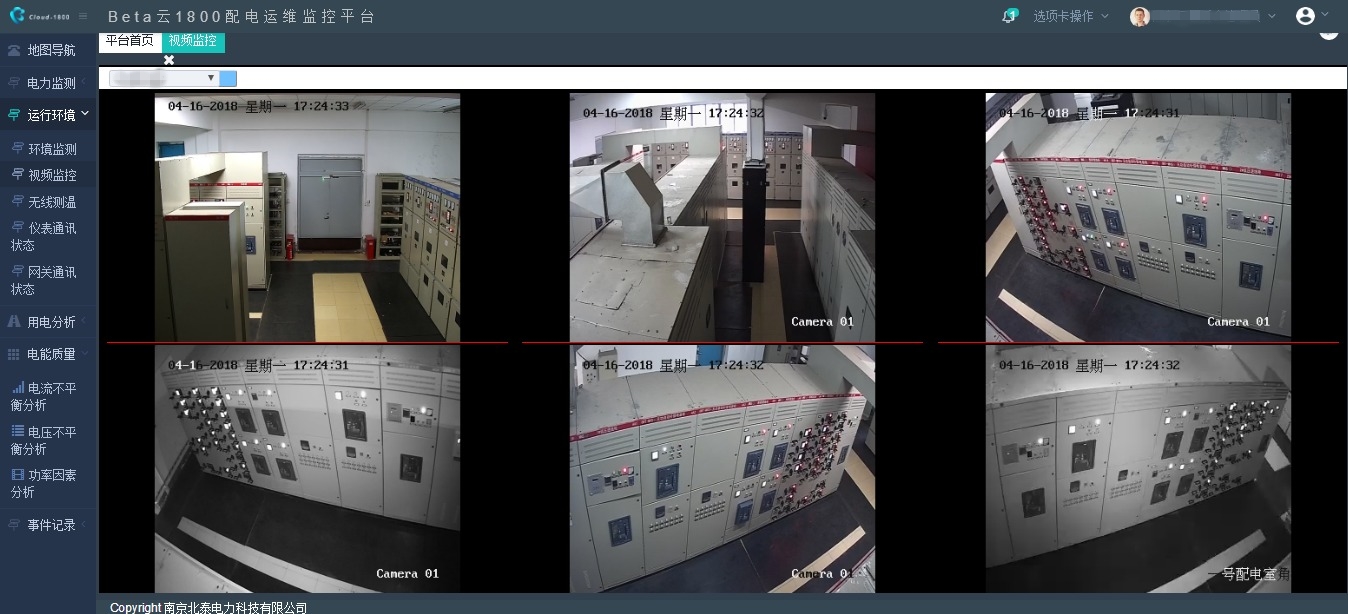Viewport: 1348px width, 614px height.
Task: Click the Cloud-1800 logo icon
Action: point(17,16)
